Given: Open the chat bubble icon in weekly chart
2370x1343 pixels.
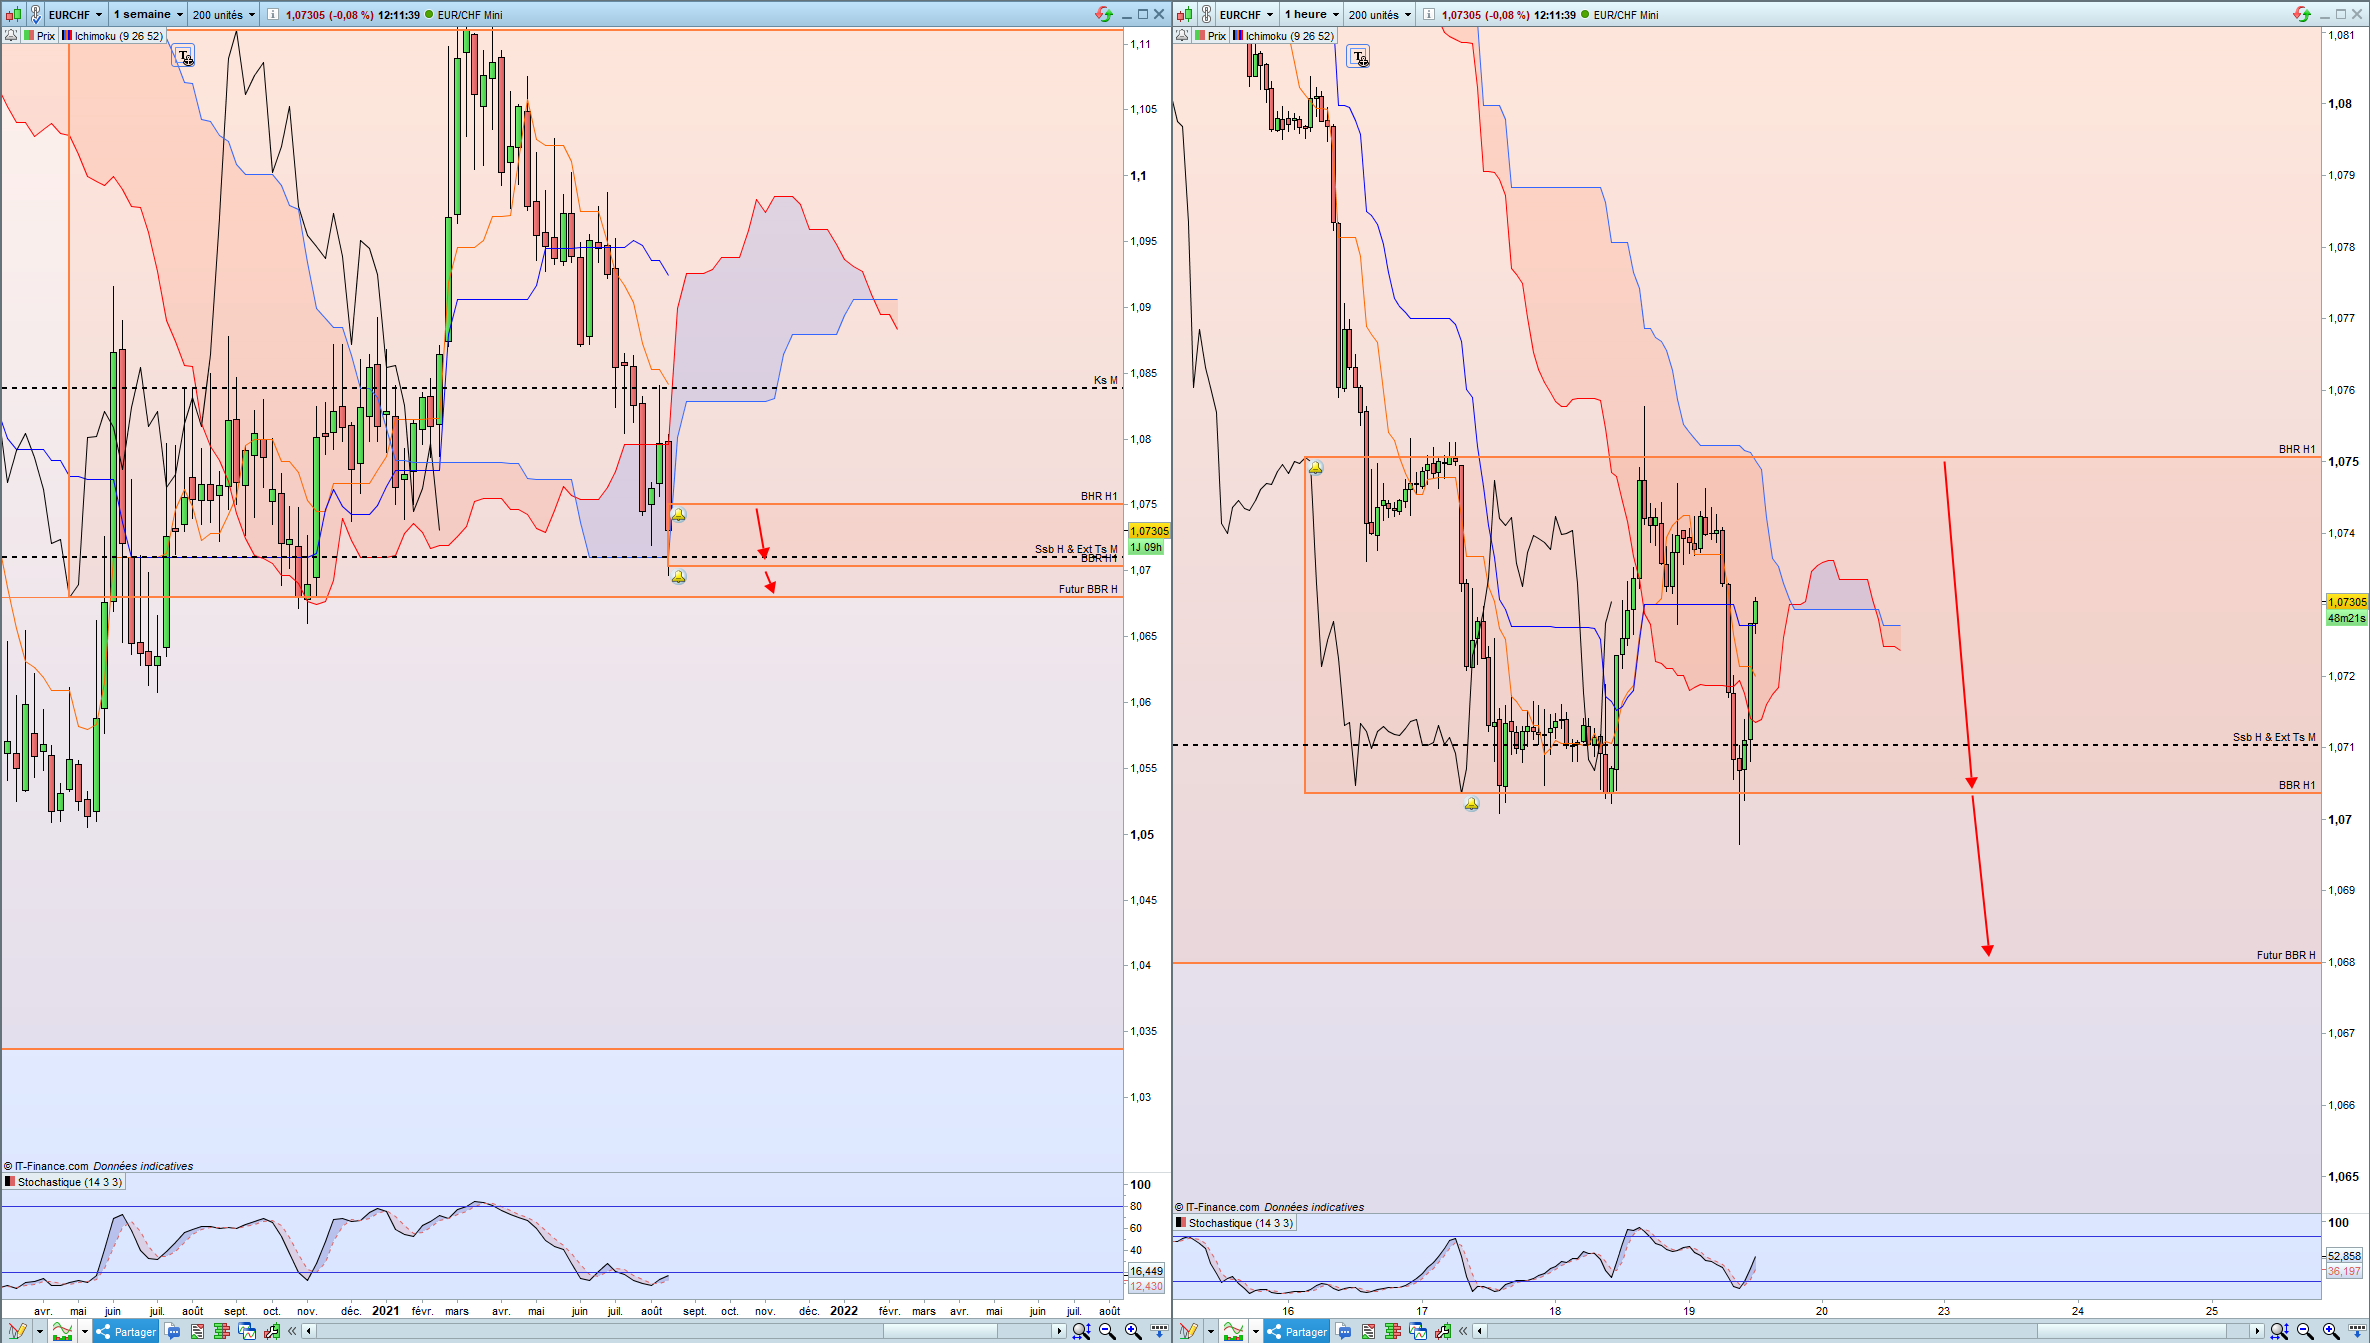Looking at the screenshot, I should [173, 1331].
